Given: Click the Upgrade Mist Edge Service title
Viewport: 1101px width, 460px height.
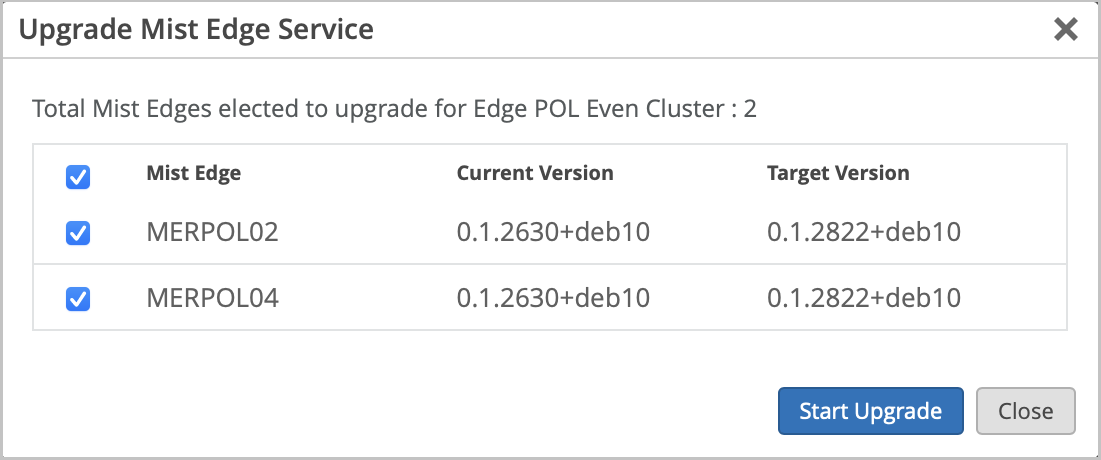Looking at the screenshot, I should (x=196, y=30).
